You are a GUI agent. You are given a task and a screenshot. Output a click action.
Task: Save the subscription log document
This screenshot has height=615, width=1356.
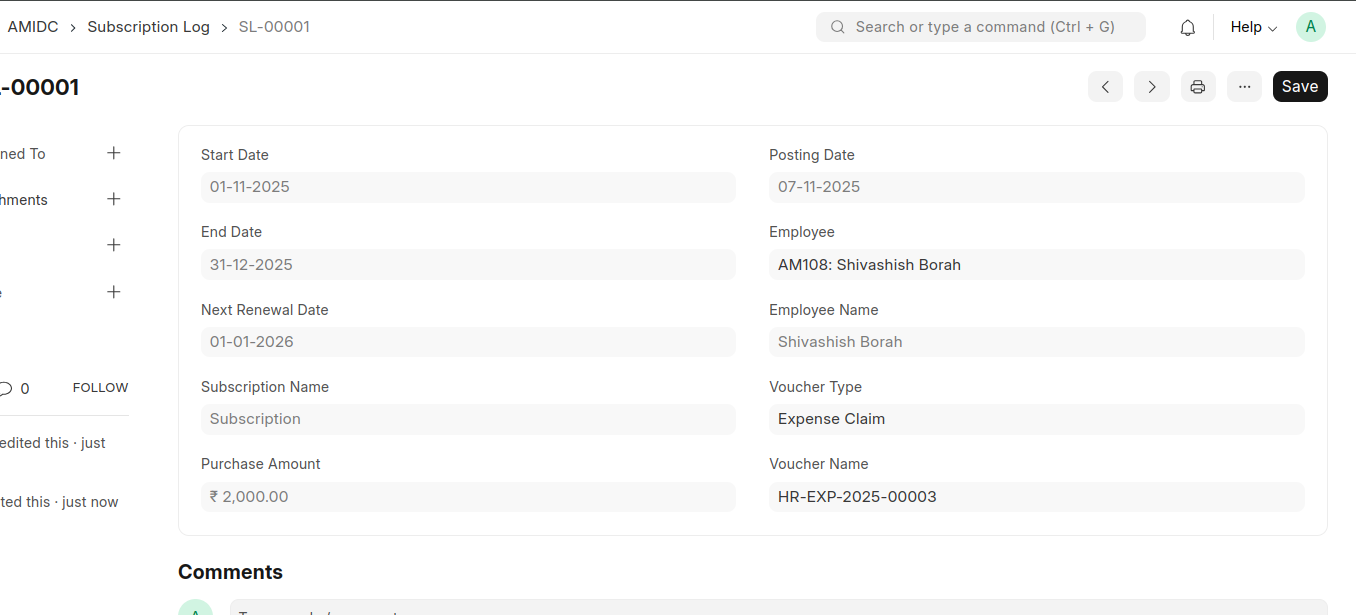click(x=1299, y=87)
